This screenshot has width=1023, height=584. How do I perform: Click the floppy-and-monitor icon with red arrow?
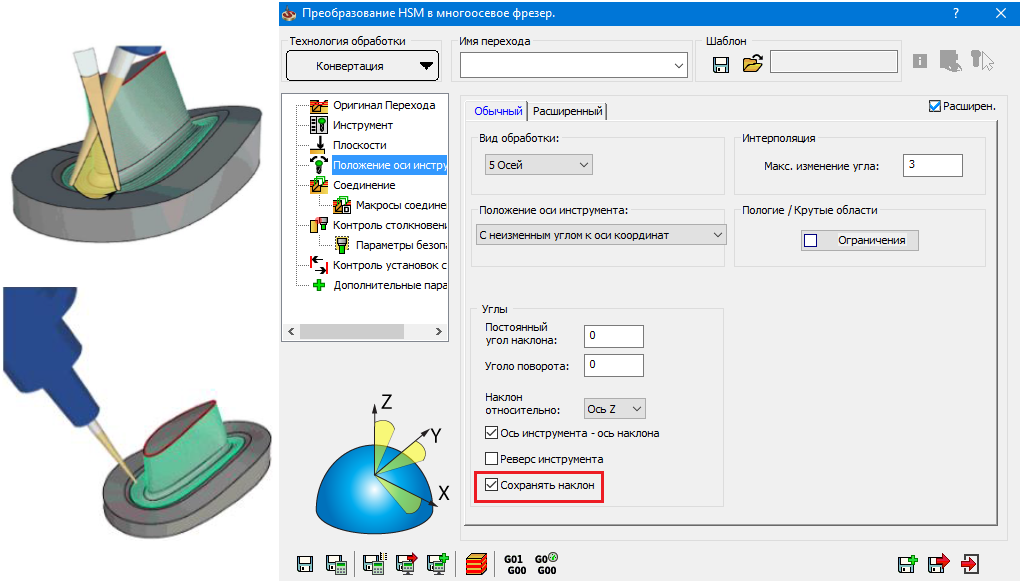[406, 564]
